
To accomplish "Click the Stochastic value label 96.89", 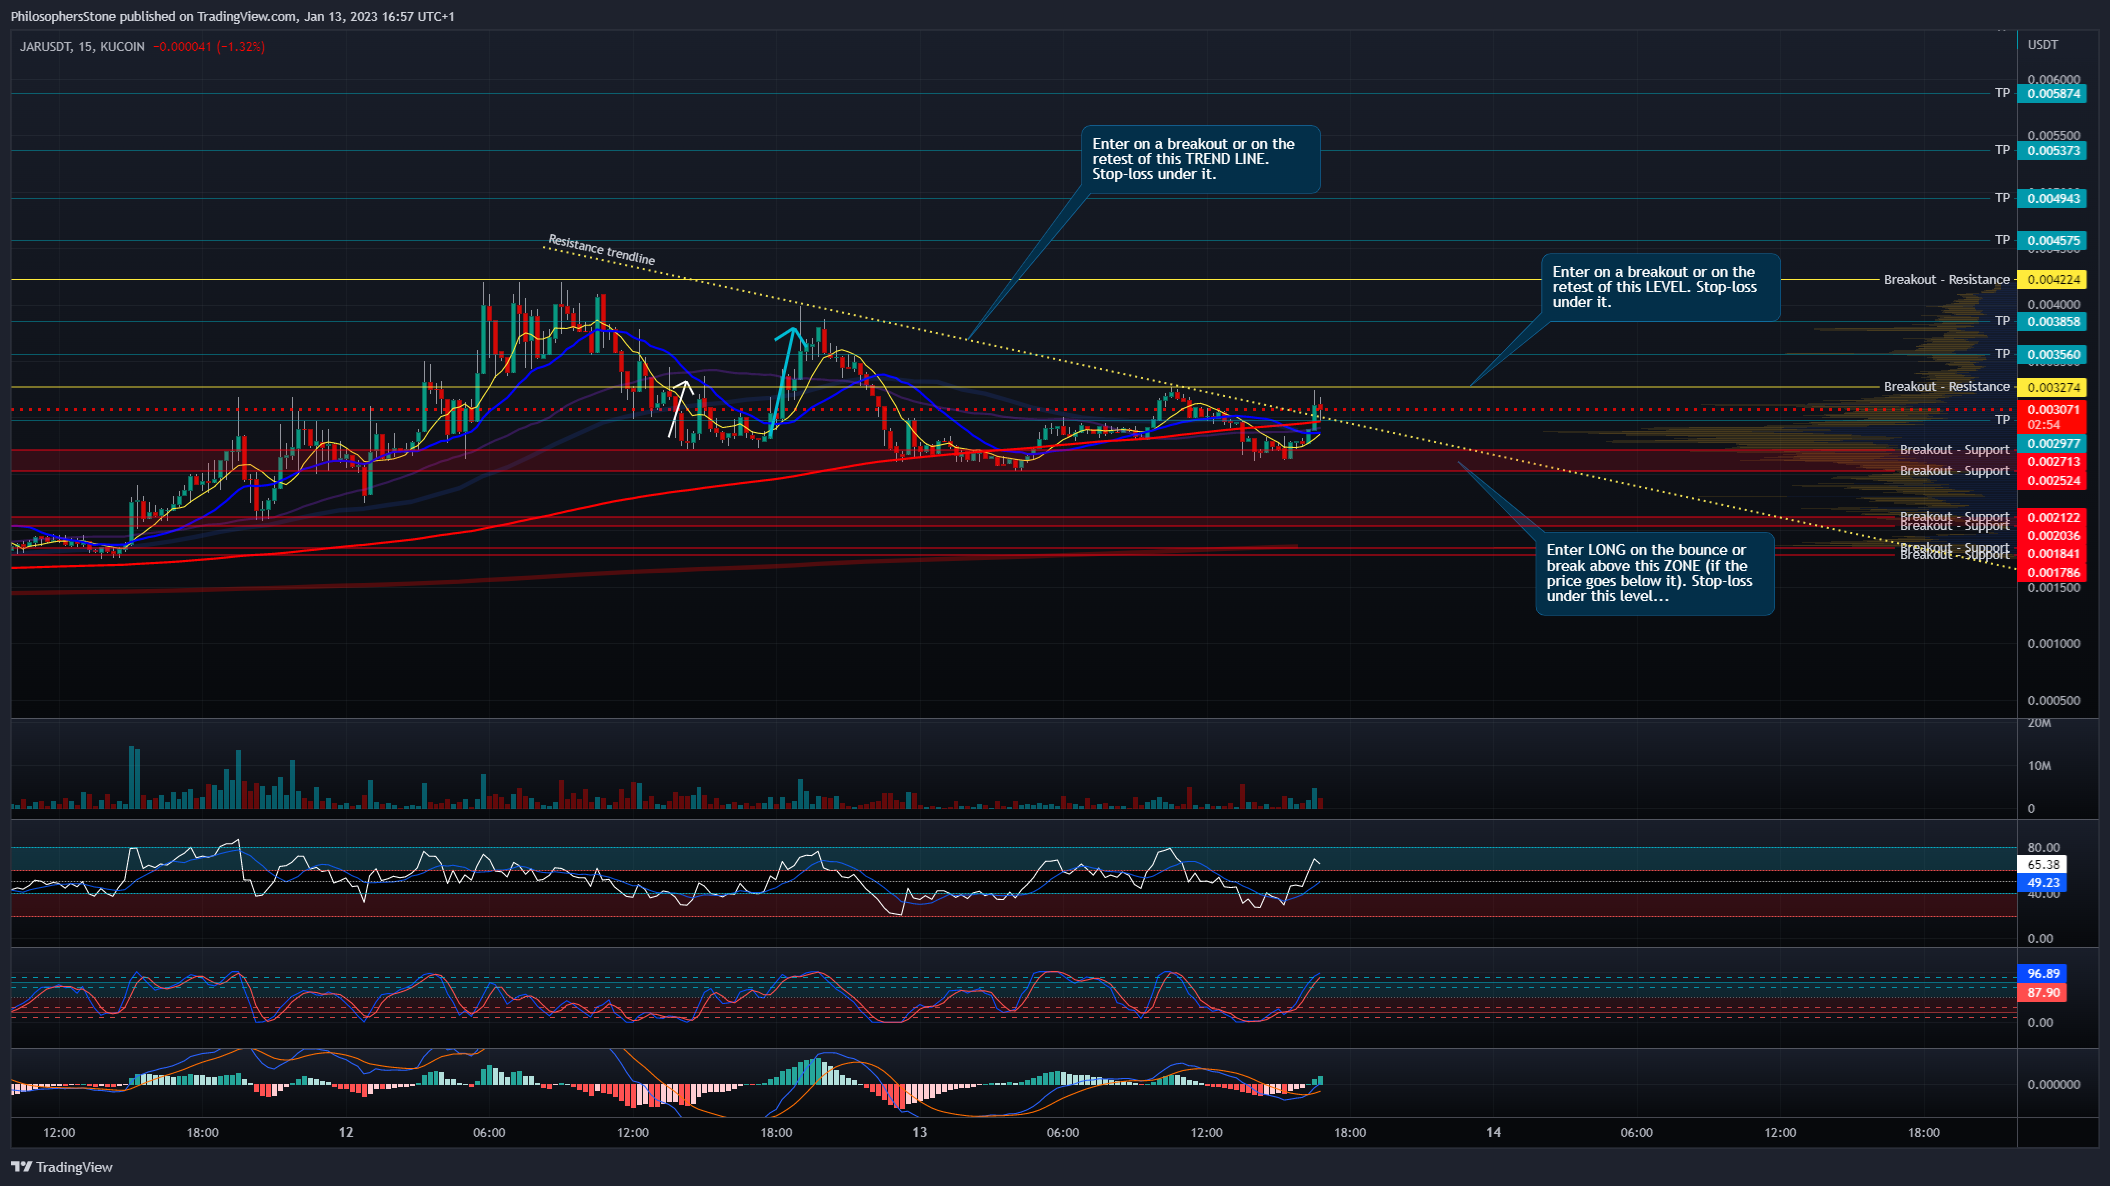I will [x=2043, y=974].
